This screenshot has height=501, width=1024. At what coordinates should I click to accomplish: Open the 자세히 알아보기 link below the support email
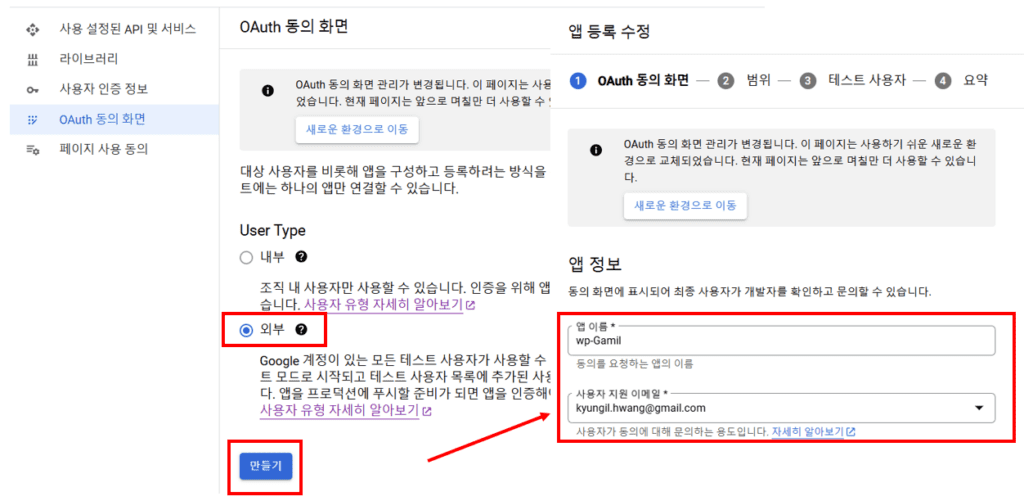click(813, 432)
